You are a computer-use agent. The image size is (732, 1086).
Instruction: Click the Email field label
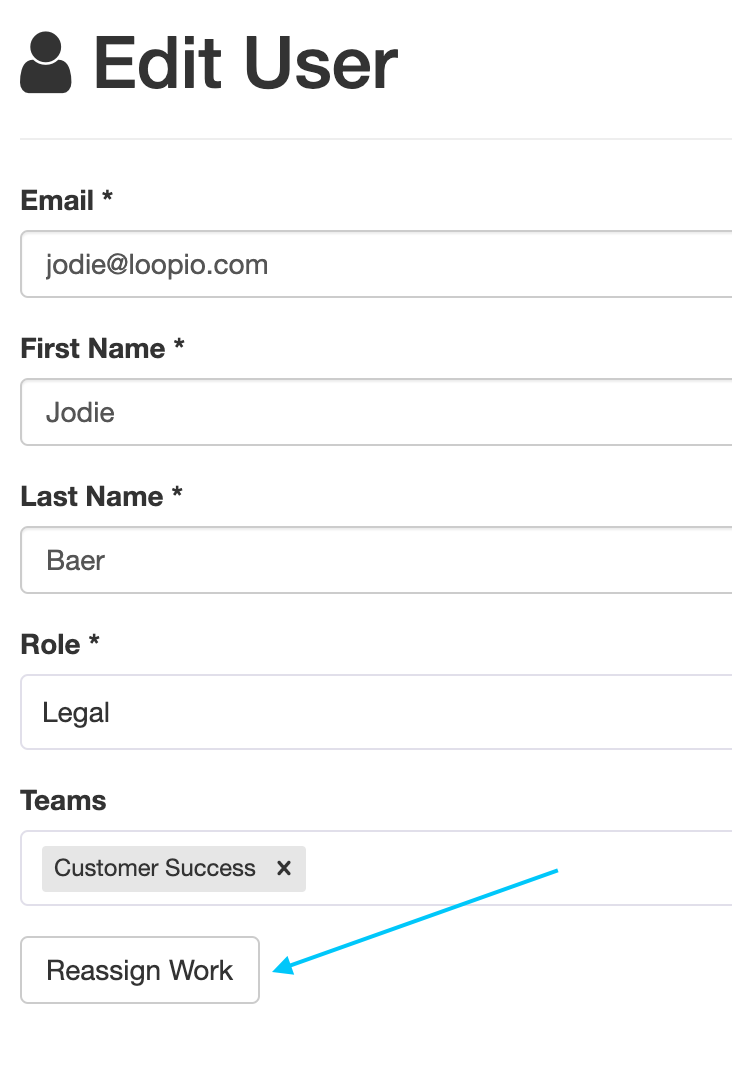pyautogui.click(x=57, y=200)
